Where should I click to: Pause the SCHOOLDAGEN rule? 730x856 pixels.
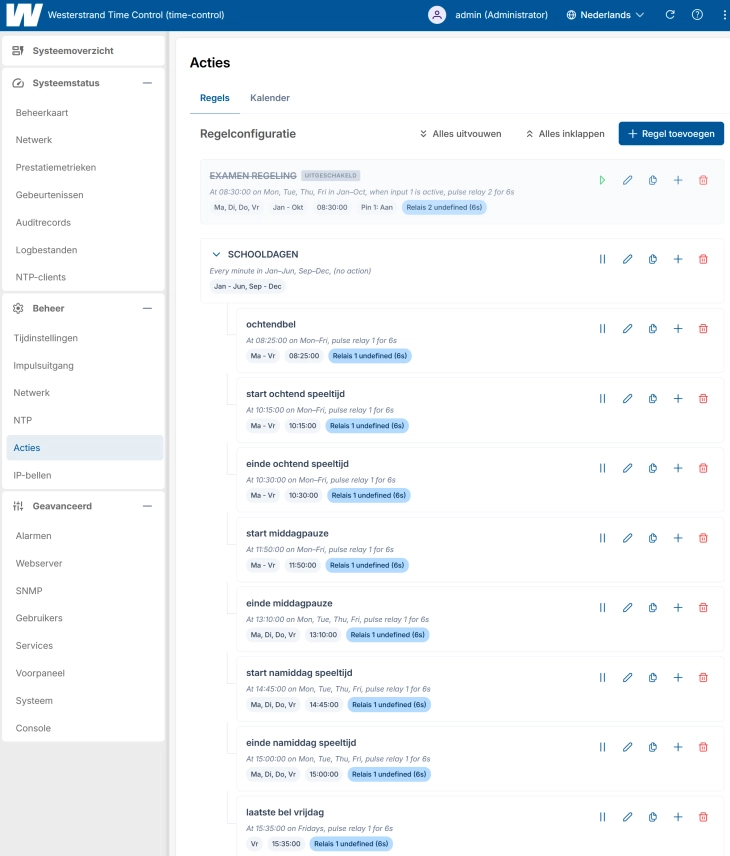602,259
